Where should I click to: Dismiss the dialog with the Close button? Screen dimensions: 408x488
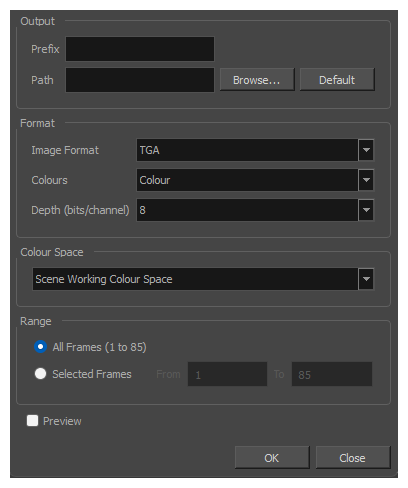(353, 458)
